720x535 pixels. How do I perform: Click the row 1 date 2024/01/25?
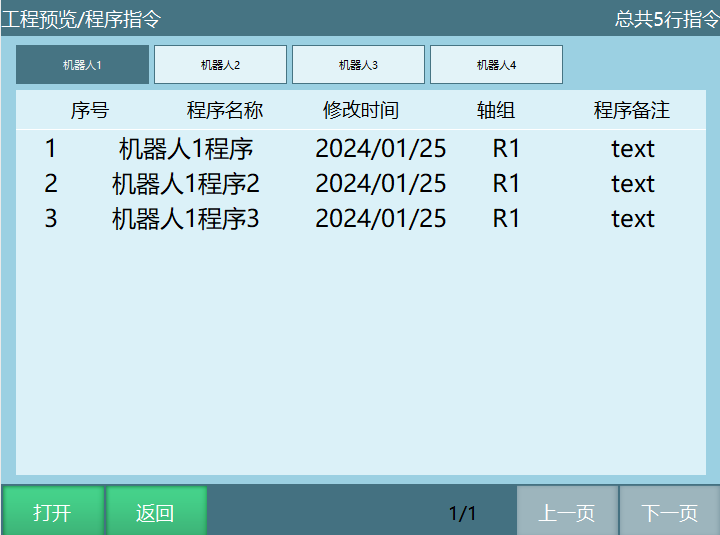coord(381,149)
